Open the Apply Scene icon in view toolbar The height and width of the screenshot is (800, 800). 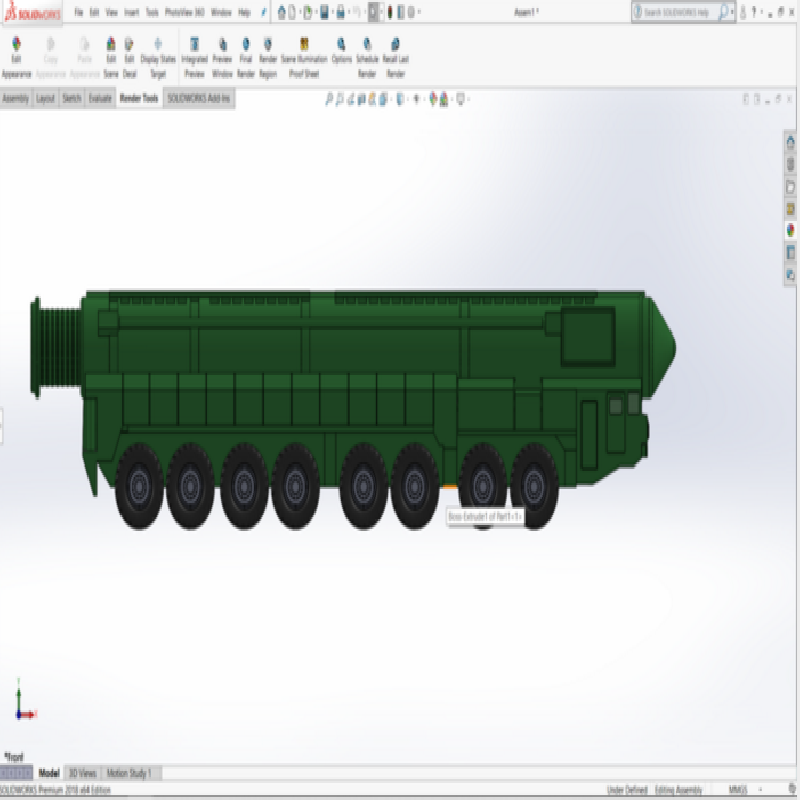pyautogui.click(x=443, y=99)
